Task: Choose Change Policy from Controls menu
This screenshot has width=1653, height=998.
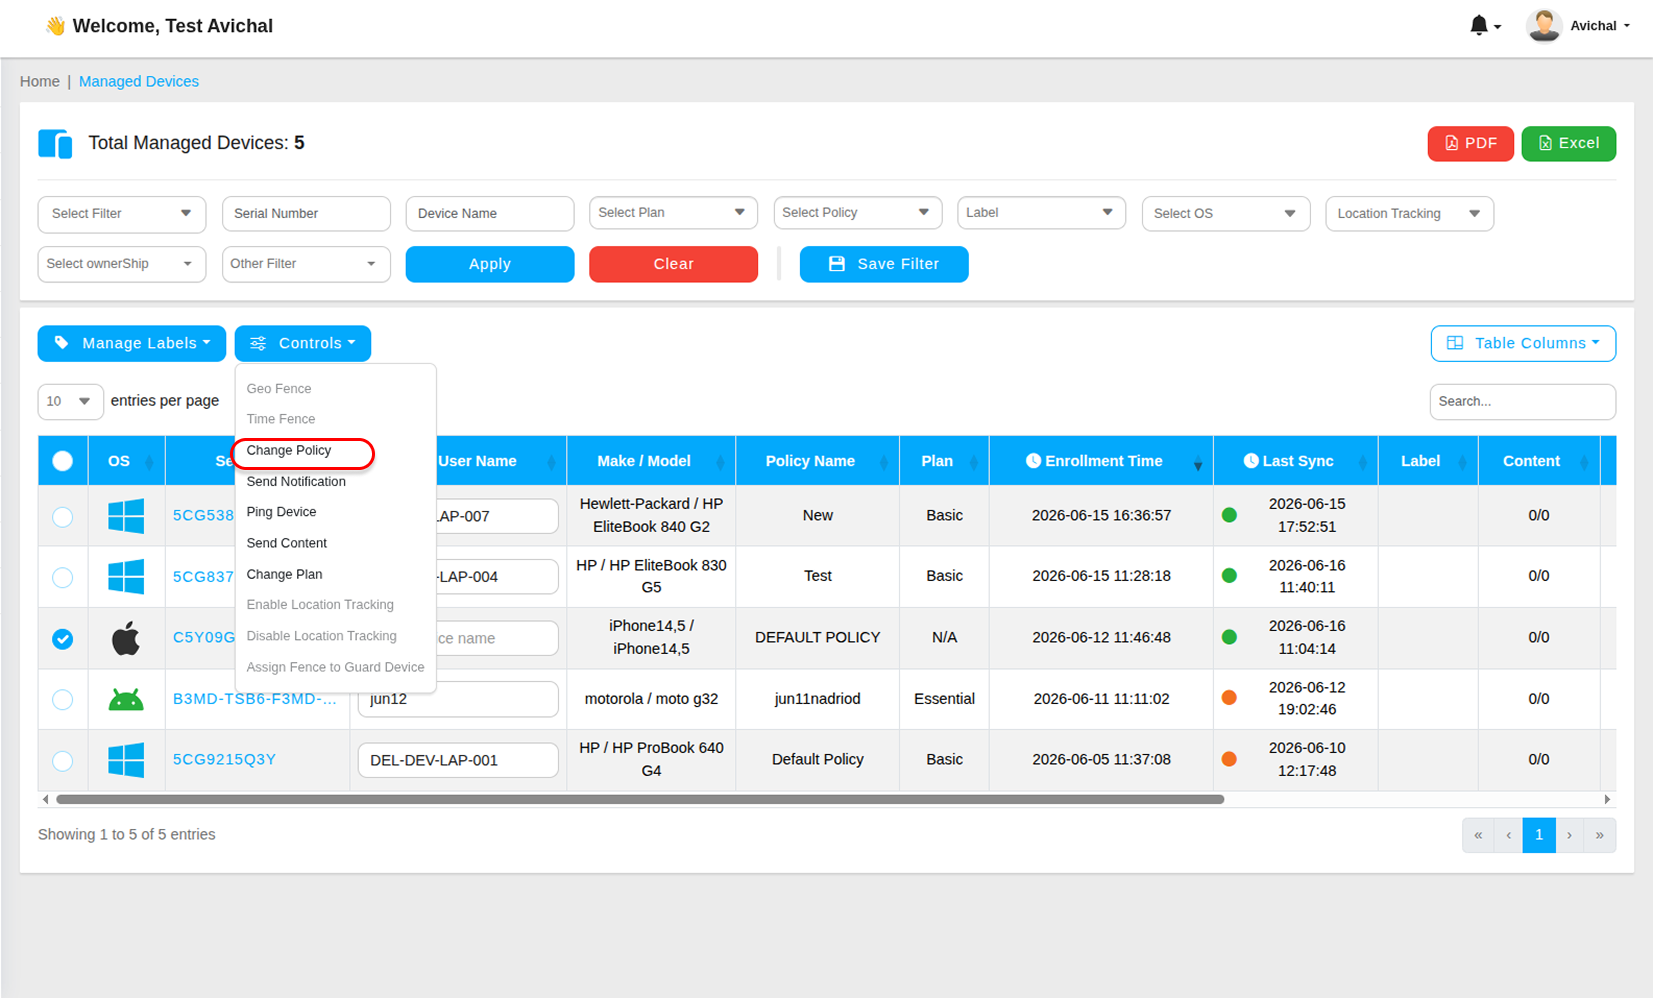Action: (x=289, y=450)
